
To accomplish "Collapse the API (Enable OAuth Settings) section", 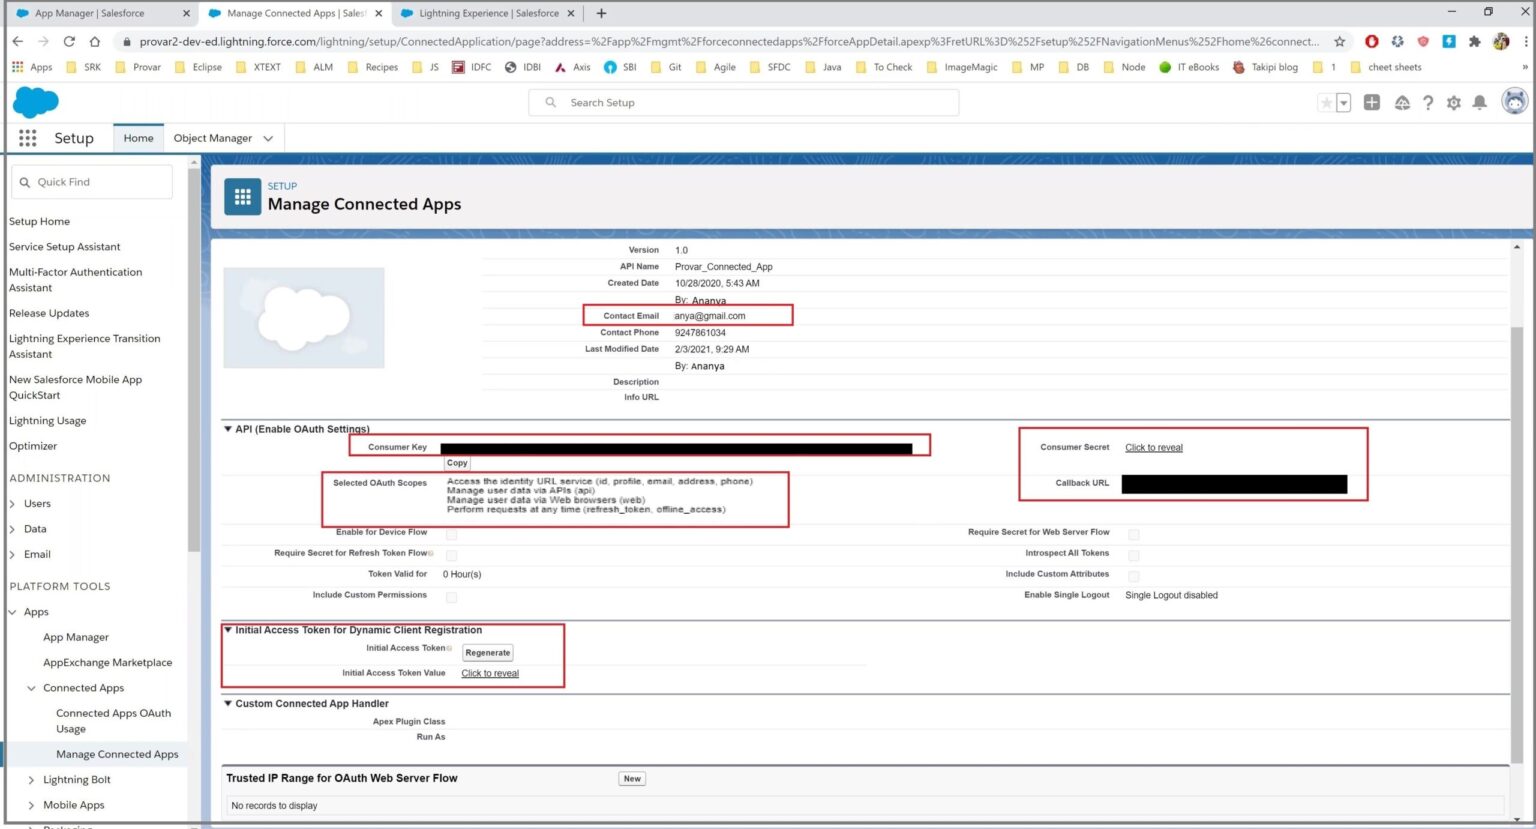I will point(228,429).
